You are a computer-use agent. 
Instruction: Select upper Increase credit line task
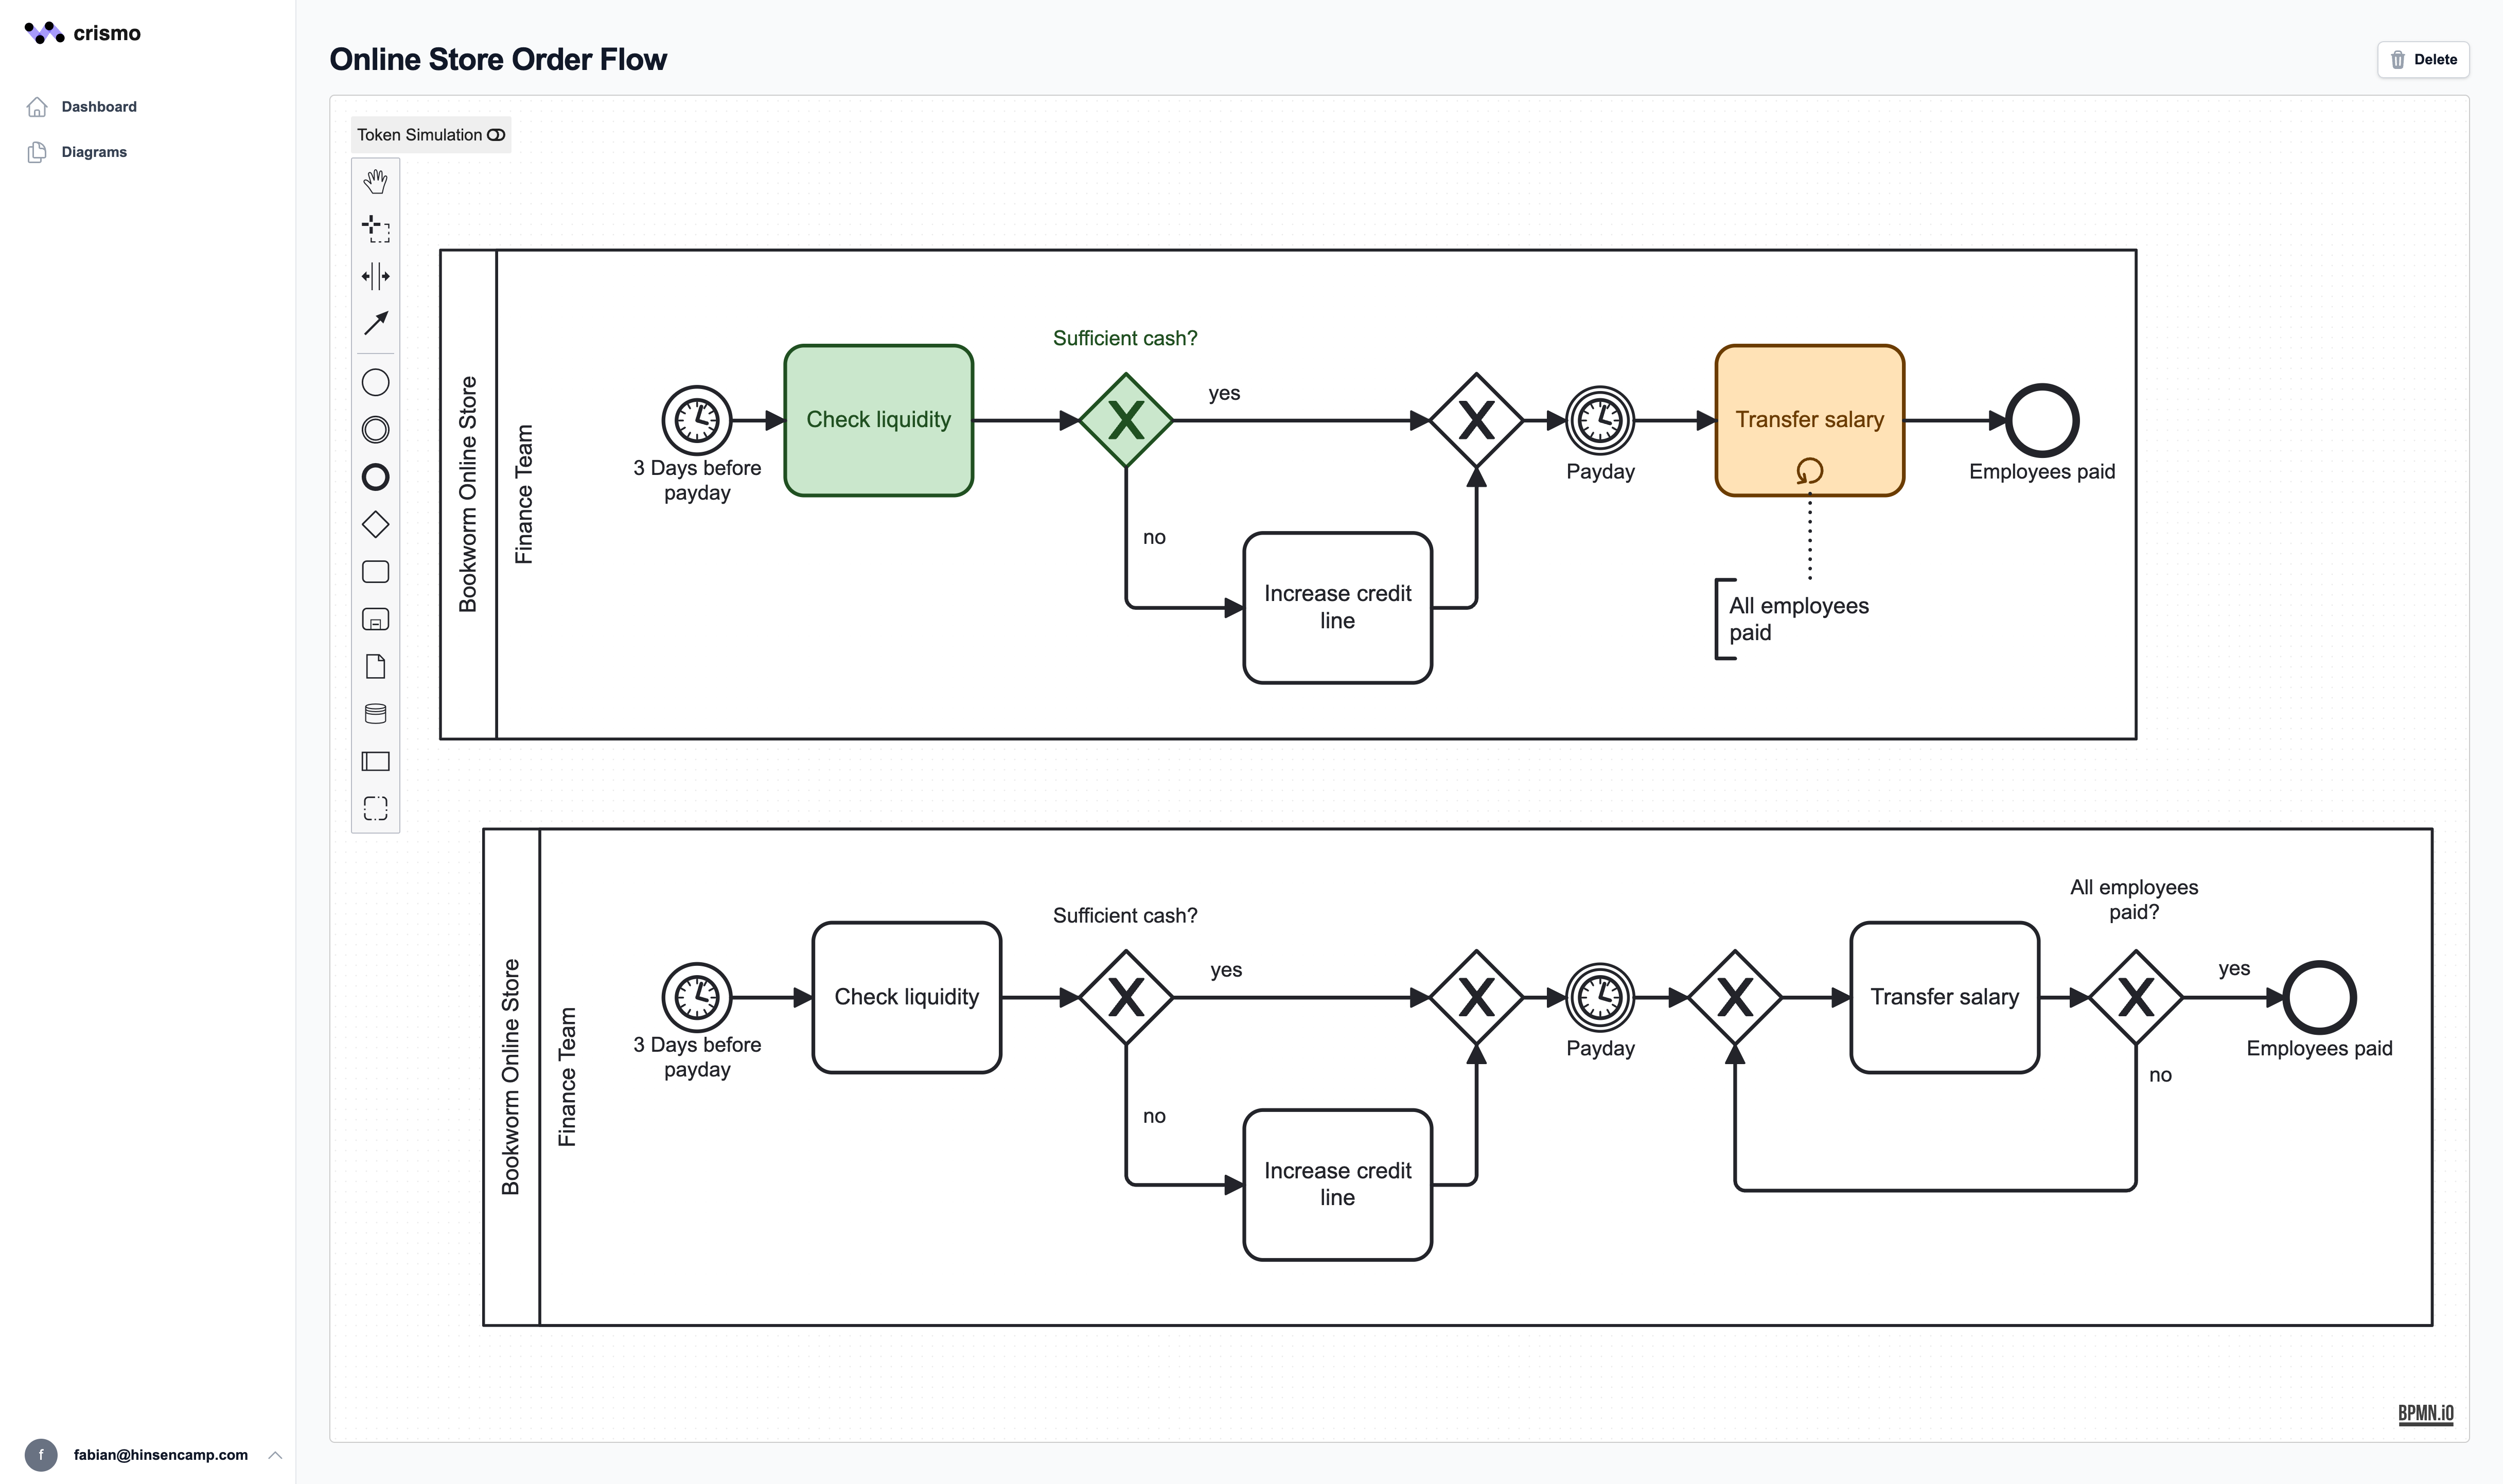click(1337, 608)
